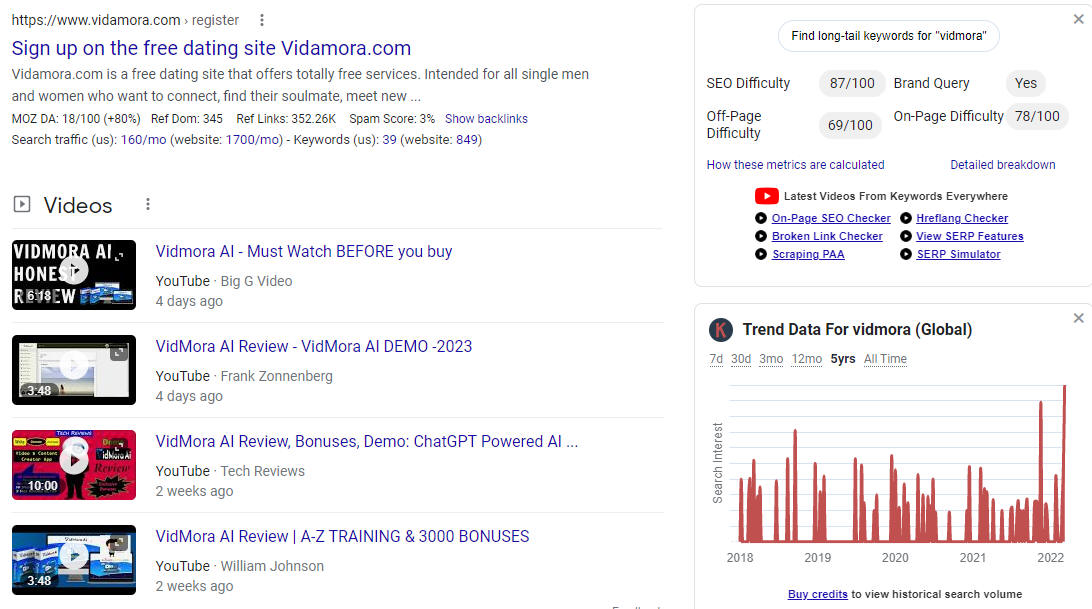Viewport: 1092px width, 609px height.
Task: Open 'Sign up on the free dating site Vidamora.com' result
Action: point(211,48)
